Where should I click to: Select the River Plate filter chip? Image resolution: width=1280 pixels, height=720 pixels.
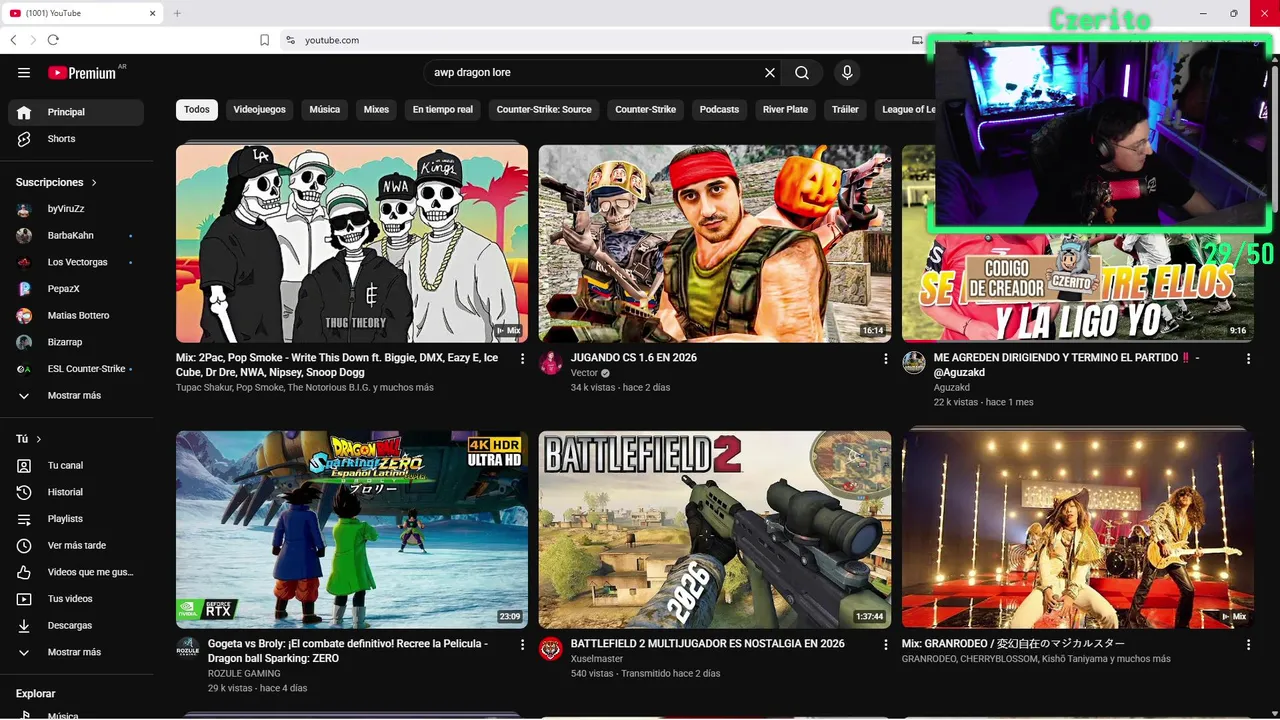point(785,110)
